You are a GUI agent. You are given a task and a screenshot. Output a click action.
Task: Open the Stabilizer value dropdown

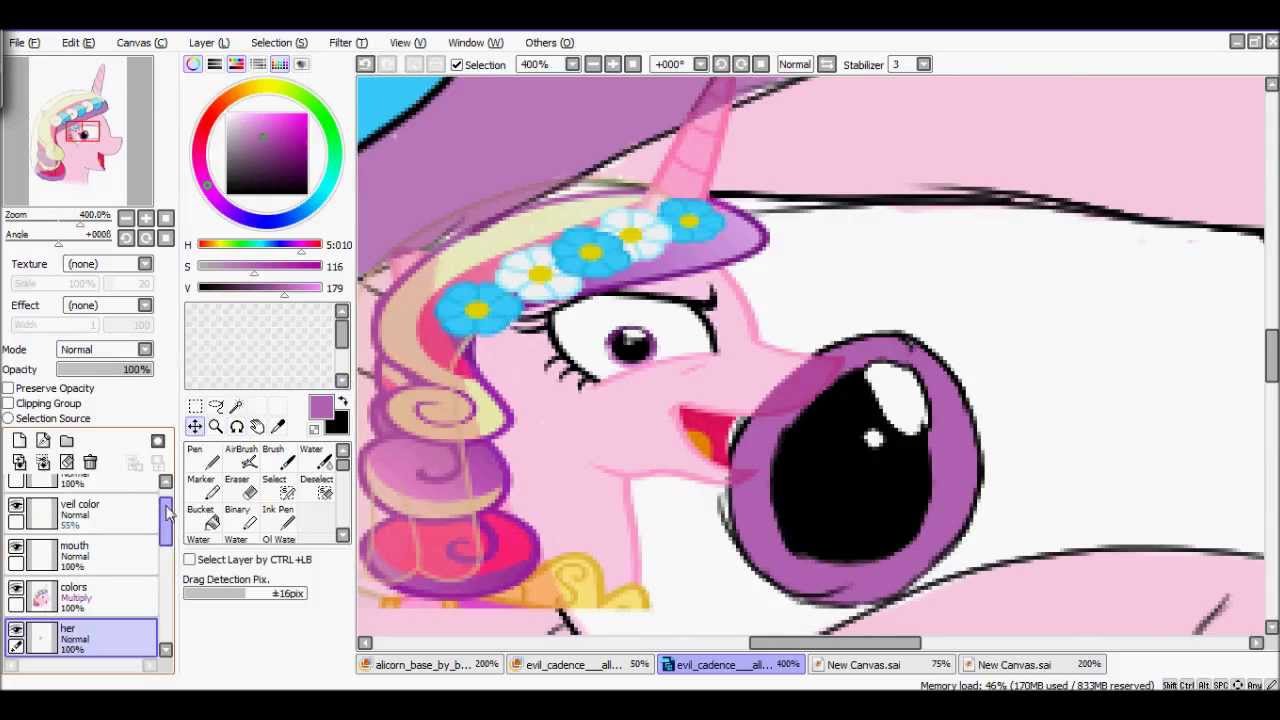923,65
